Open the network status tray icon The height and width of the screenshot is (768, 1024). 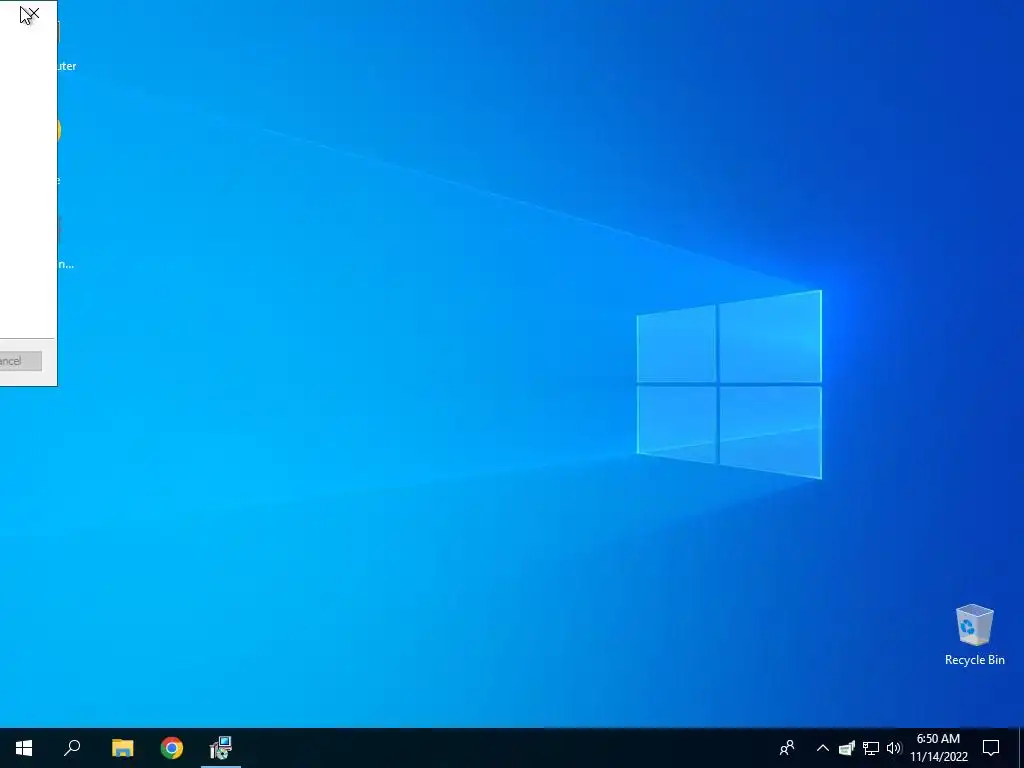point(871,748)
